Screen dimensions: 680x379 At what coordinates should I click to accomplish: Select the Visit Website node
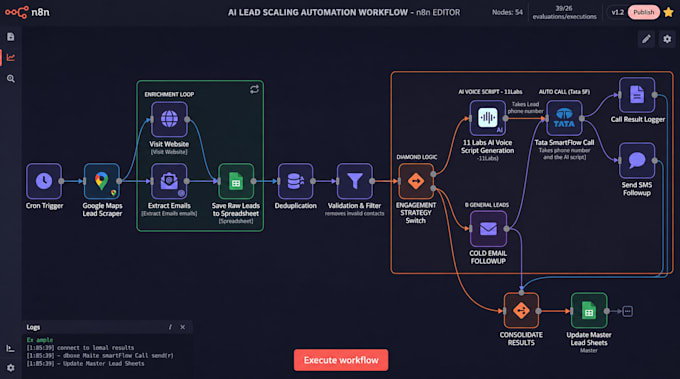pos(169,119)
